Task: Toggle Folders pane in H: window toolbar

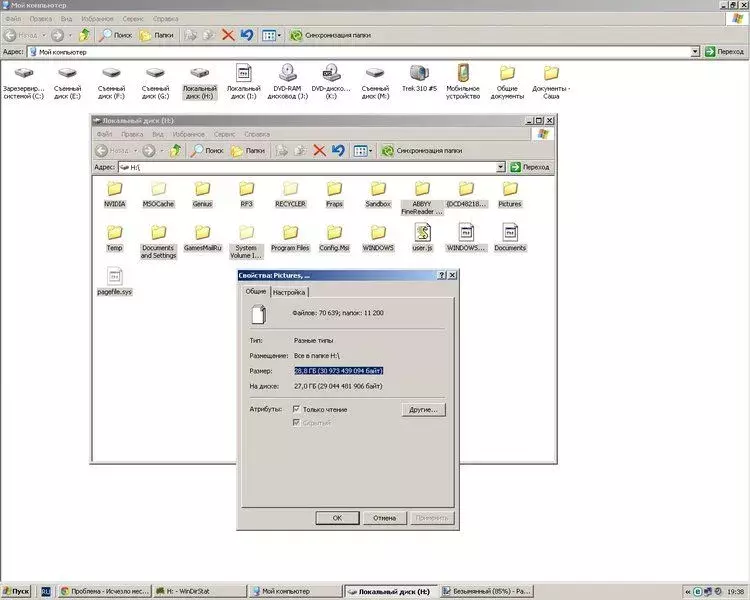Action: click(x=248, y=151)
